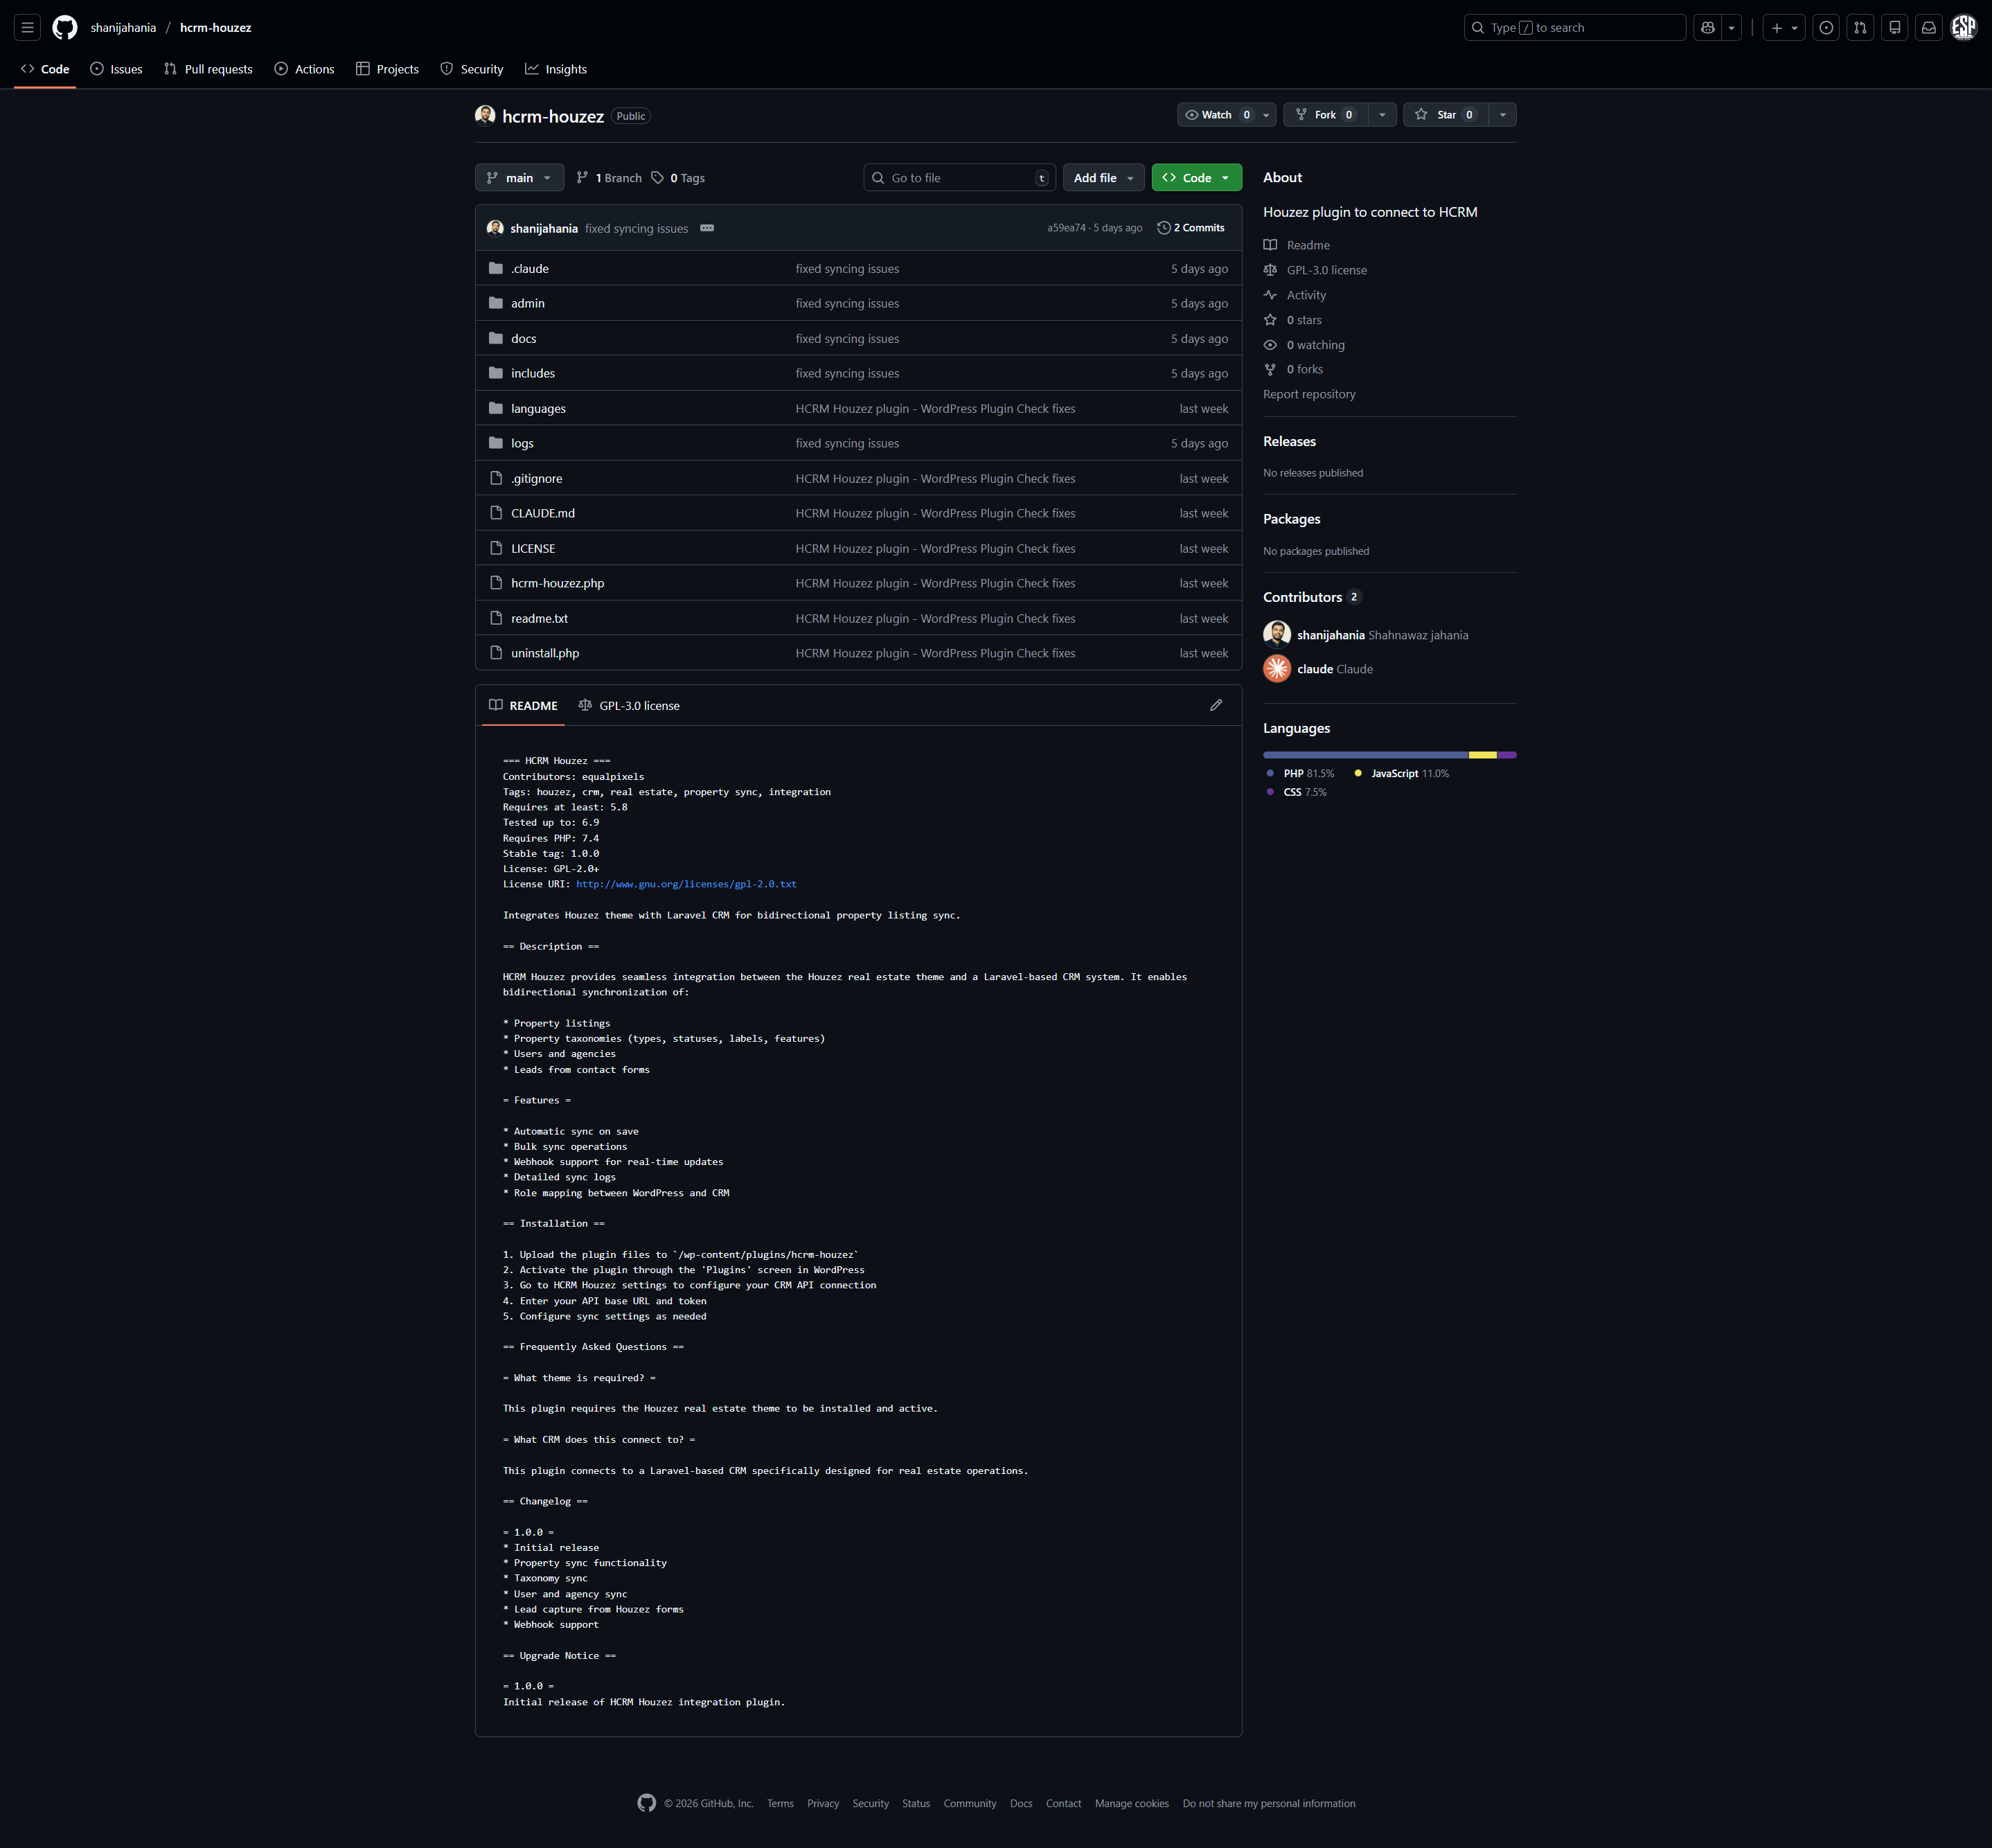Open the .claude folder

530,269
